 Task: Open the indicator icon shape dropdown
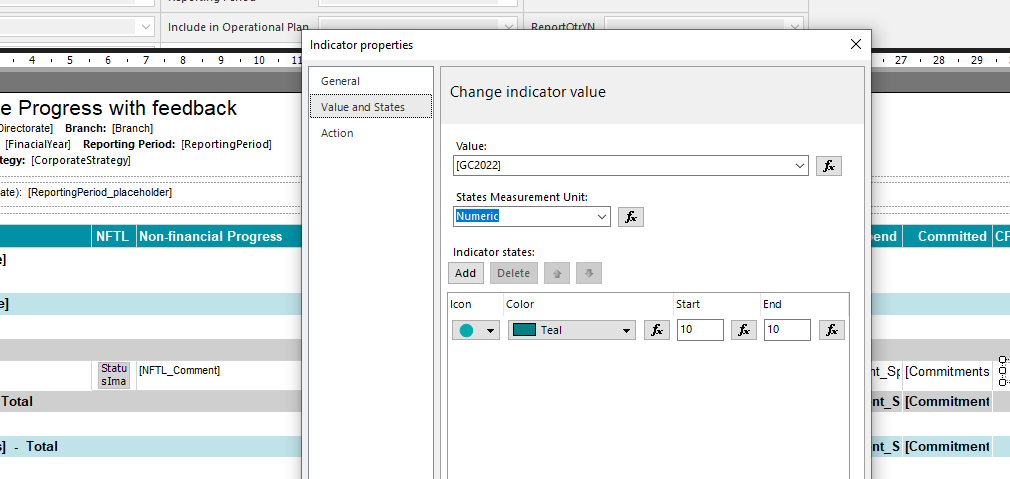click(x=490, y=331)
